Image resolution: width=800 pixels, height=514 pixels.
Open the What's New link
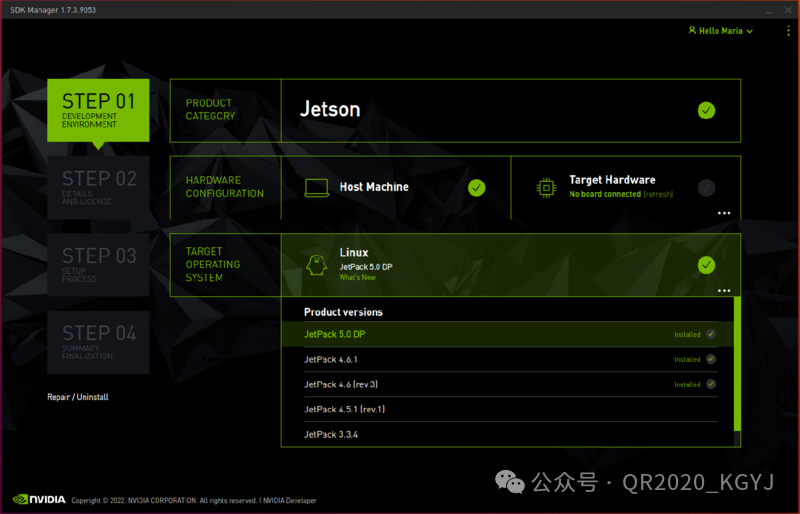click(x=357, y=278)
